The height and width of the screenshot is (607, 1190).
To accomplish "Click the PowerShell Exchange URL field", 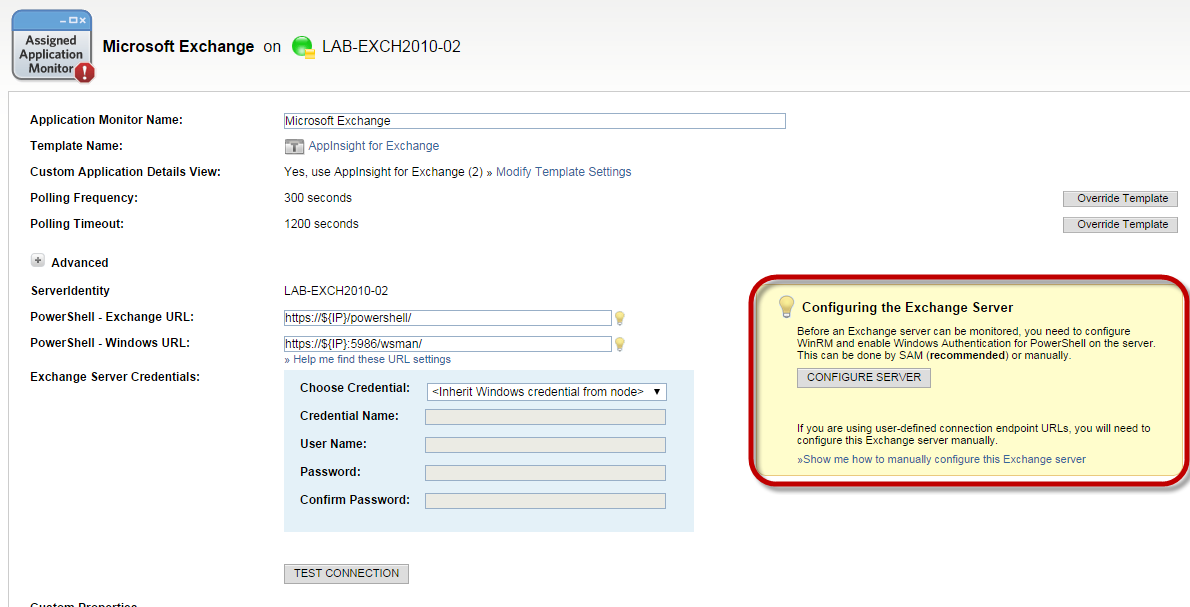I will 448,318.
